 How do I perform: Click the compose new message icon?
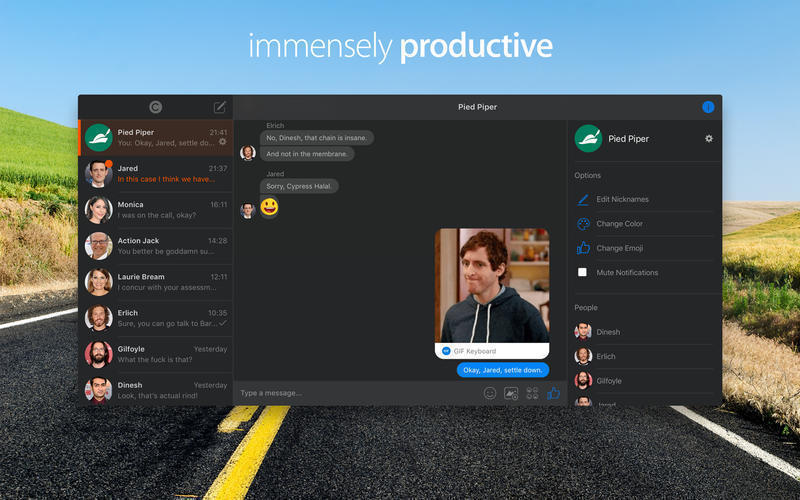click(219, 107)
